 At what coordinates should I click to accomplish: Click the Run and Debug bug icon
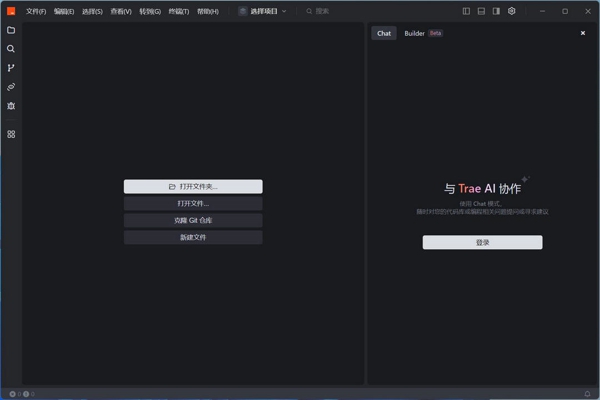(11, 105)
